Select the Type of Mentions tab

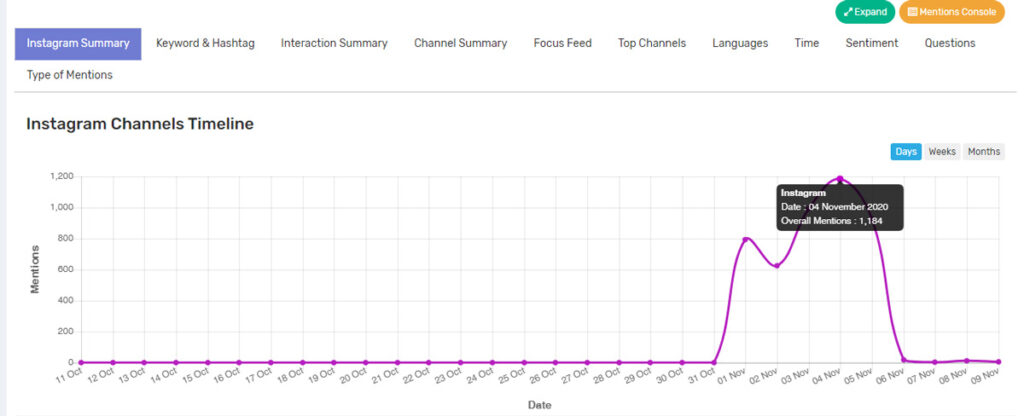[x=69, y=75]
